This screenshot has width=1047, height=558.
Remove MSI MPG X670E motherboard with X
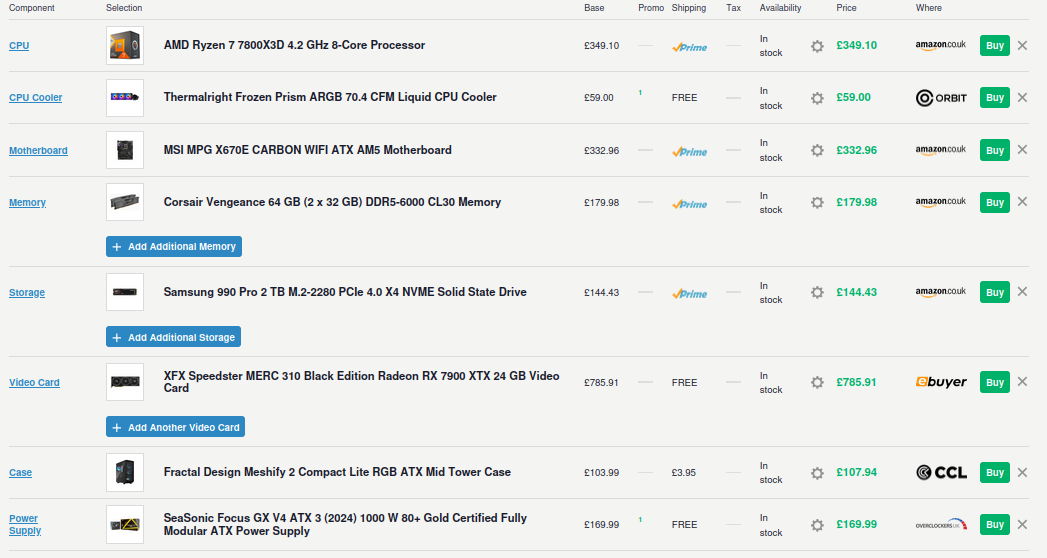(1022, 150)
